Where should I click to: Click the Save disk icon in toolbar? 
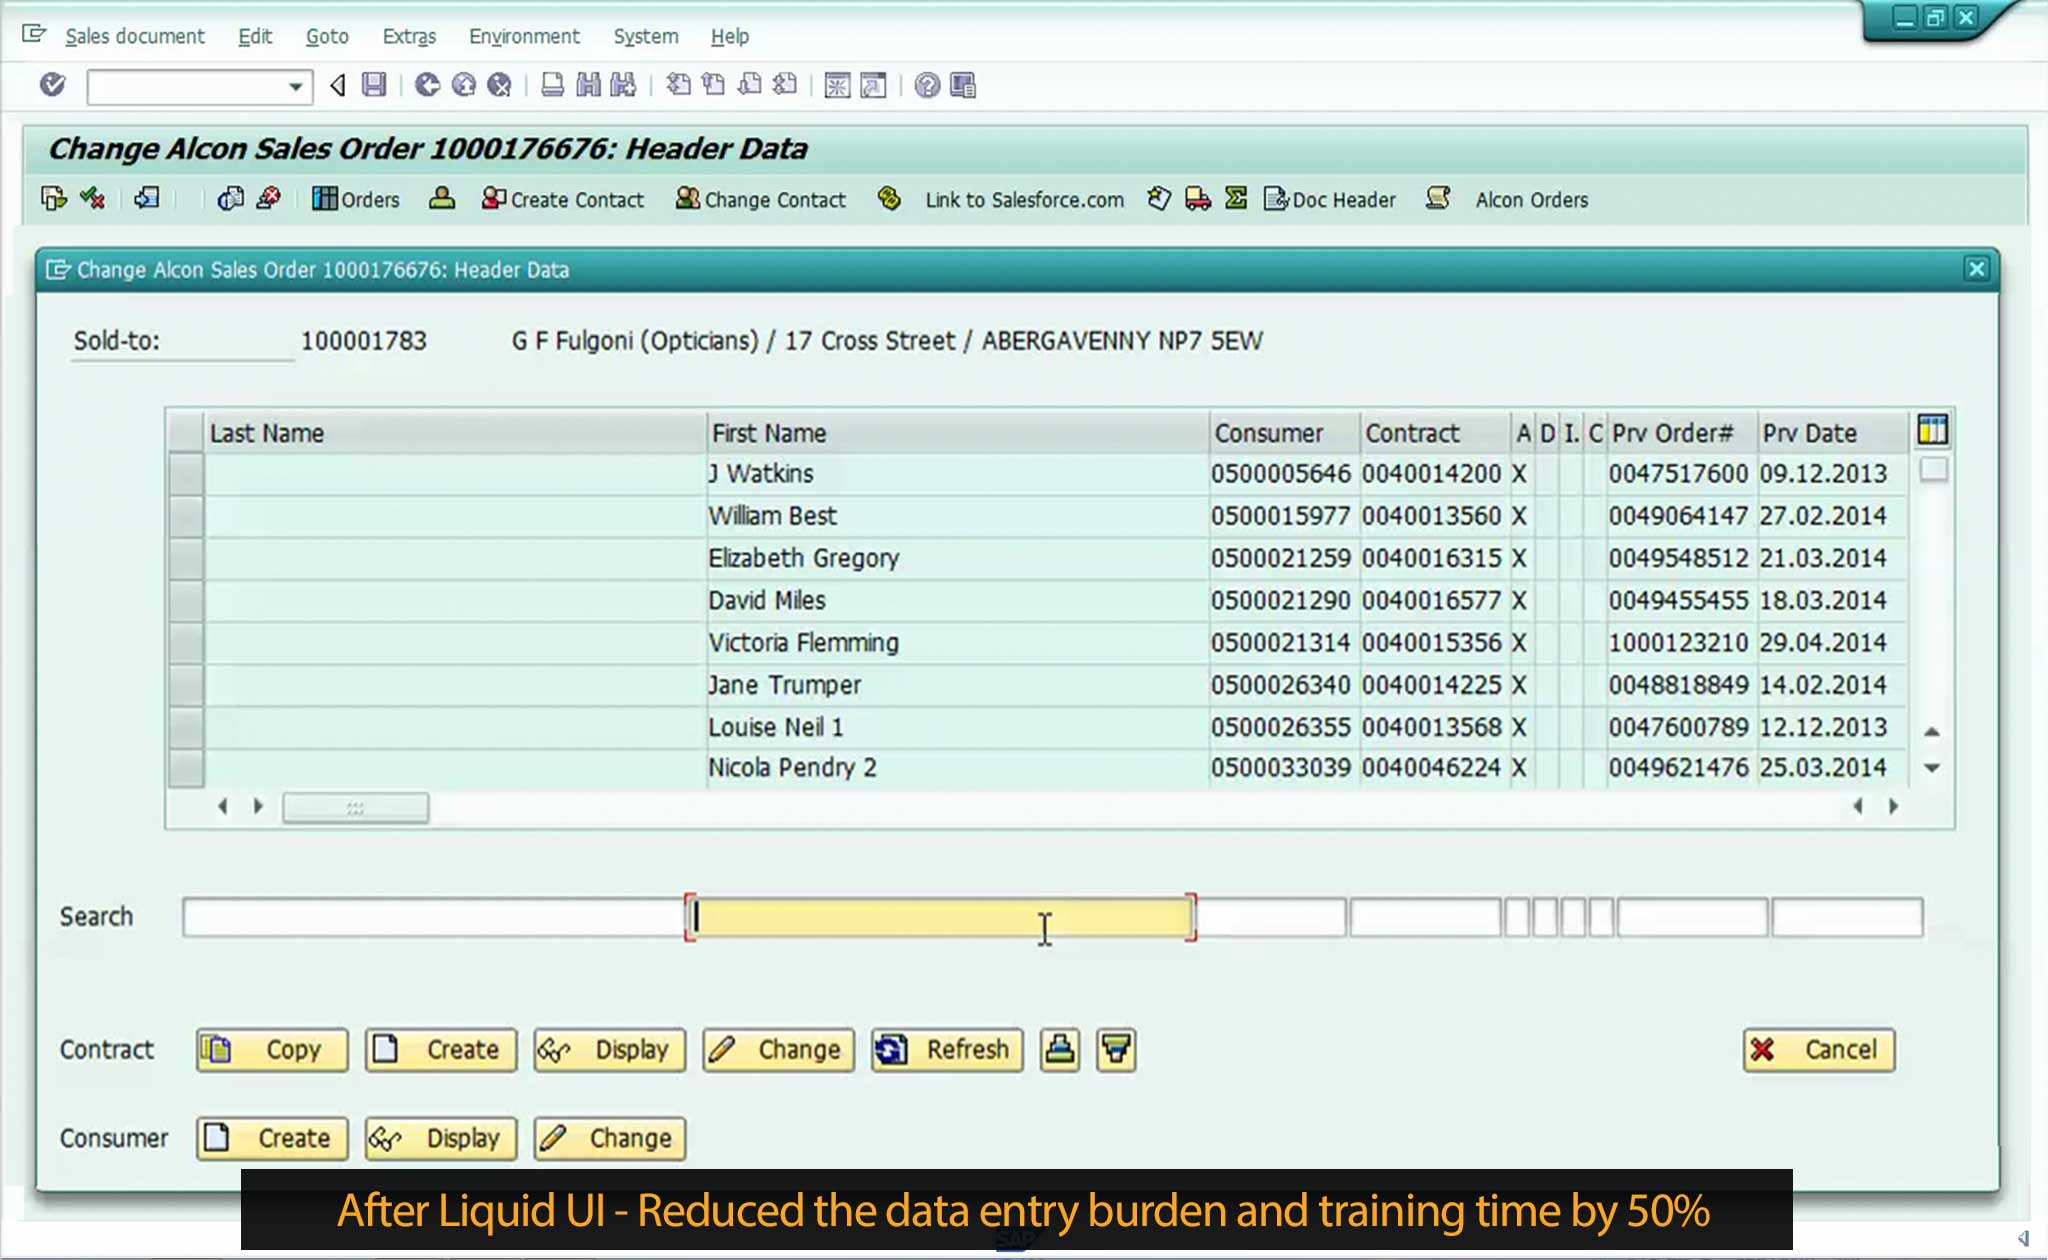(x=374, y=85)
